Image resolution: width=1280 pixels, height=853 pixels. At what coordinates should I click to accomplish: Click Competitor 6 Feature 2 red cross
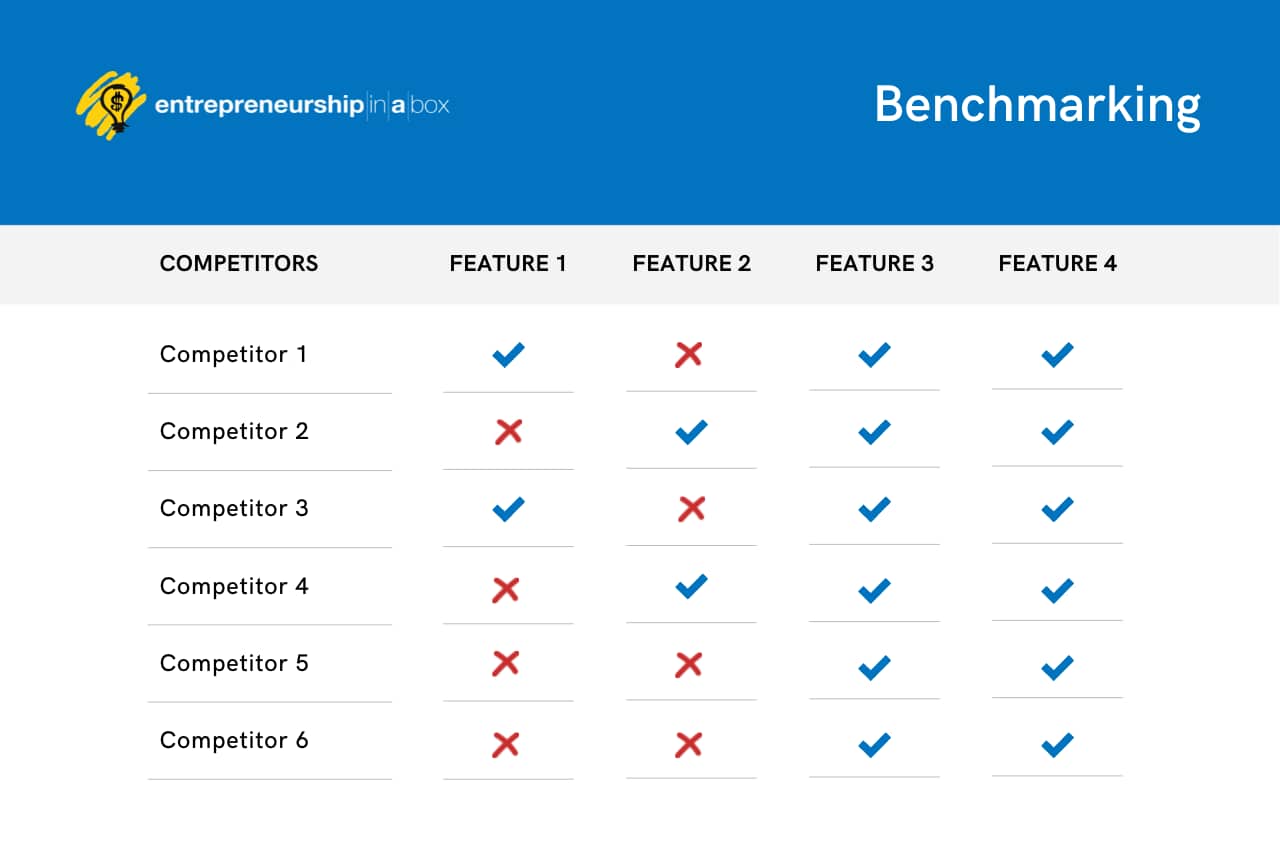(688, 744)
